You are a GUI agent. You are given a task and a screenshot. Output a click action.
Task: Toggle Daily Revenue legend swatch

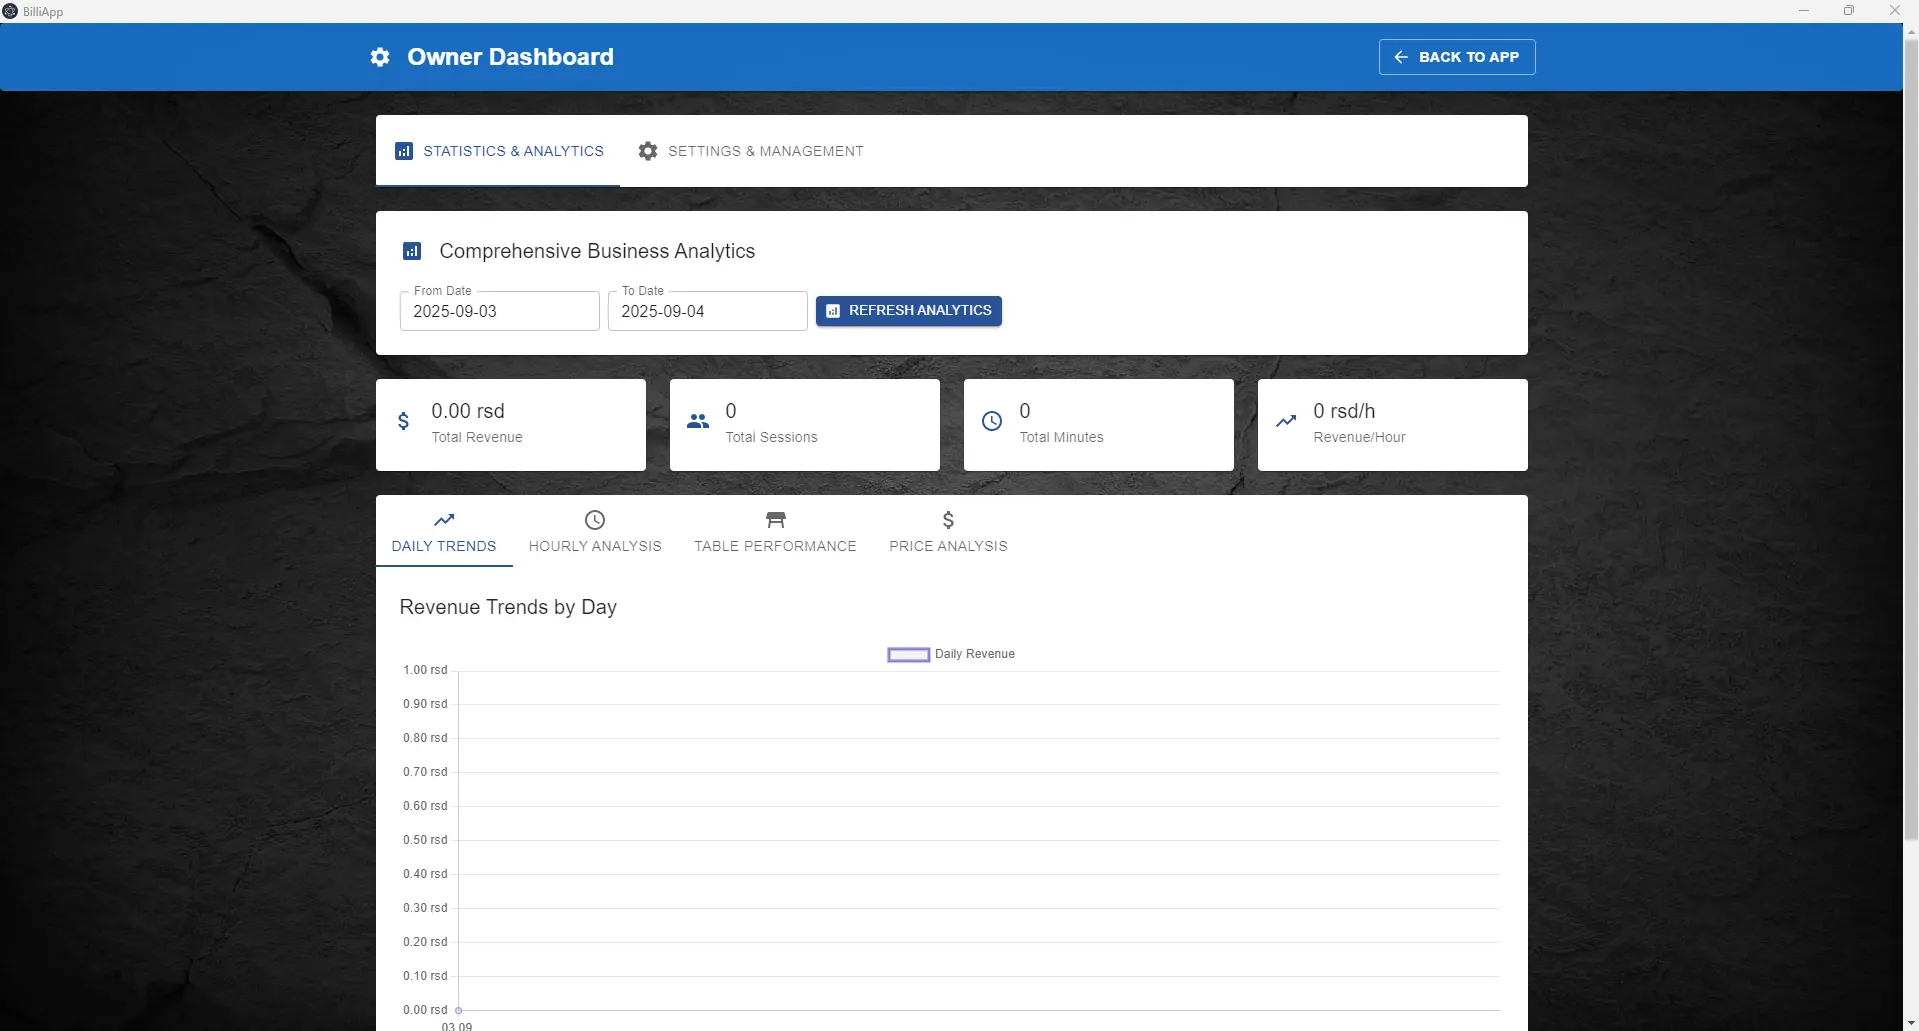(x=908, y=655)
